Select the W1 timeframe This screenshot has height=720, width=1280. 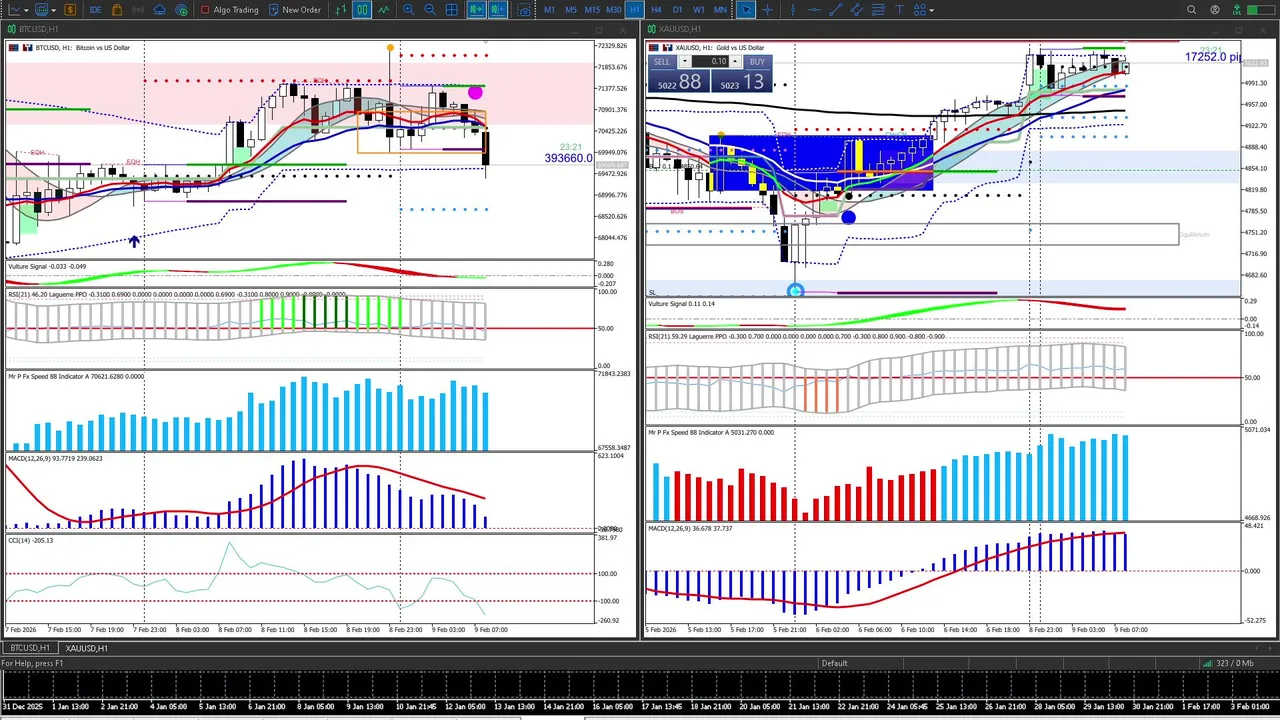(x=698, y=9)
